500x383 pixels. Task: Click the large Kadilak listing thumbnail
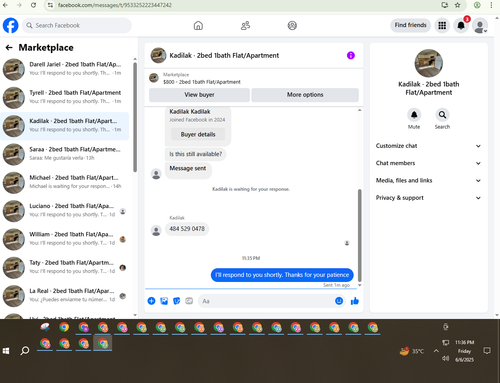tap(429, 63)
